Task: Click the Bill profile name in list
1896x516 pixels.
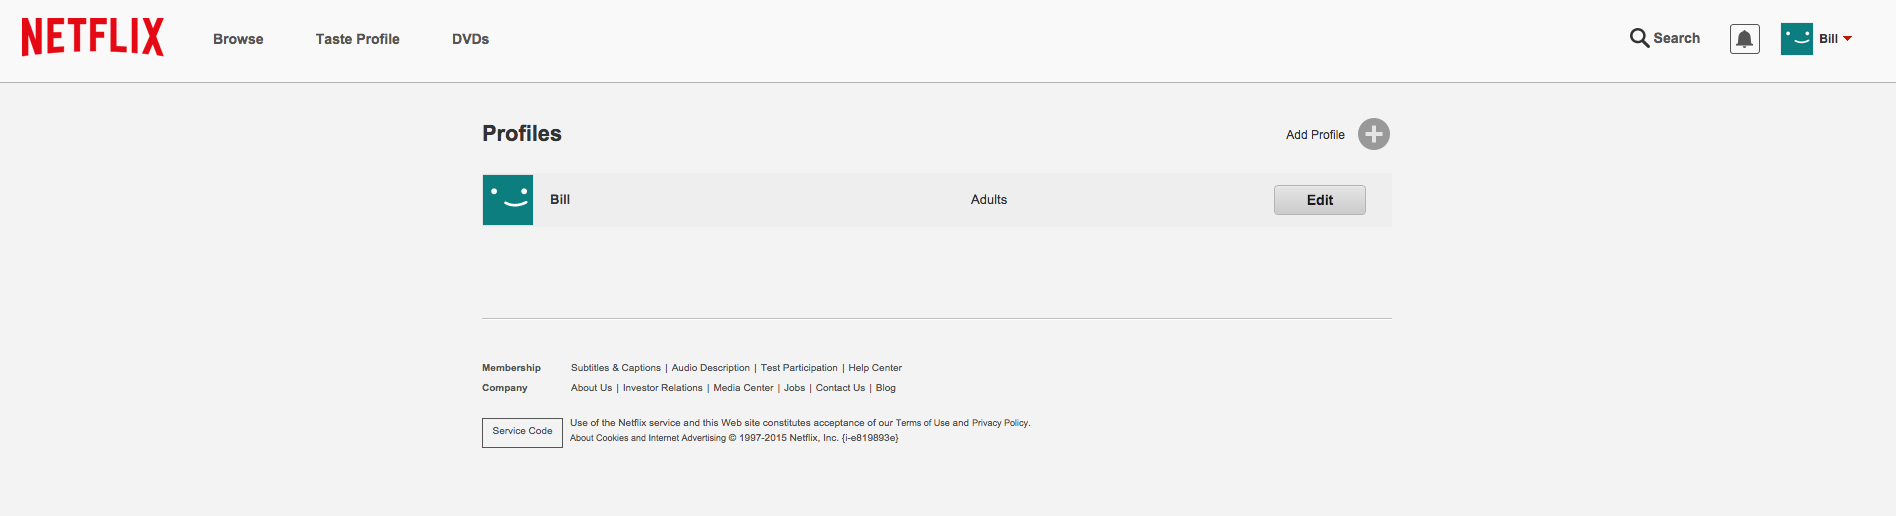Action: click(560, 200)
